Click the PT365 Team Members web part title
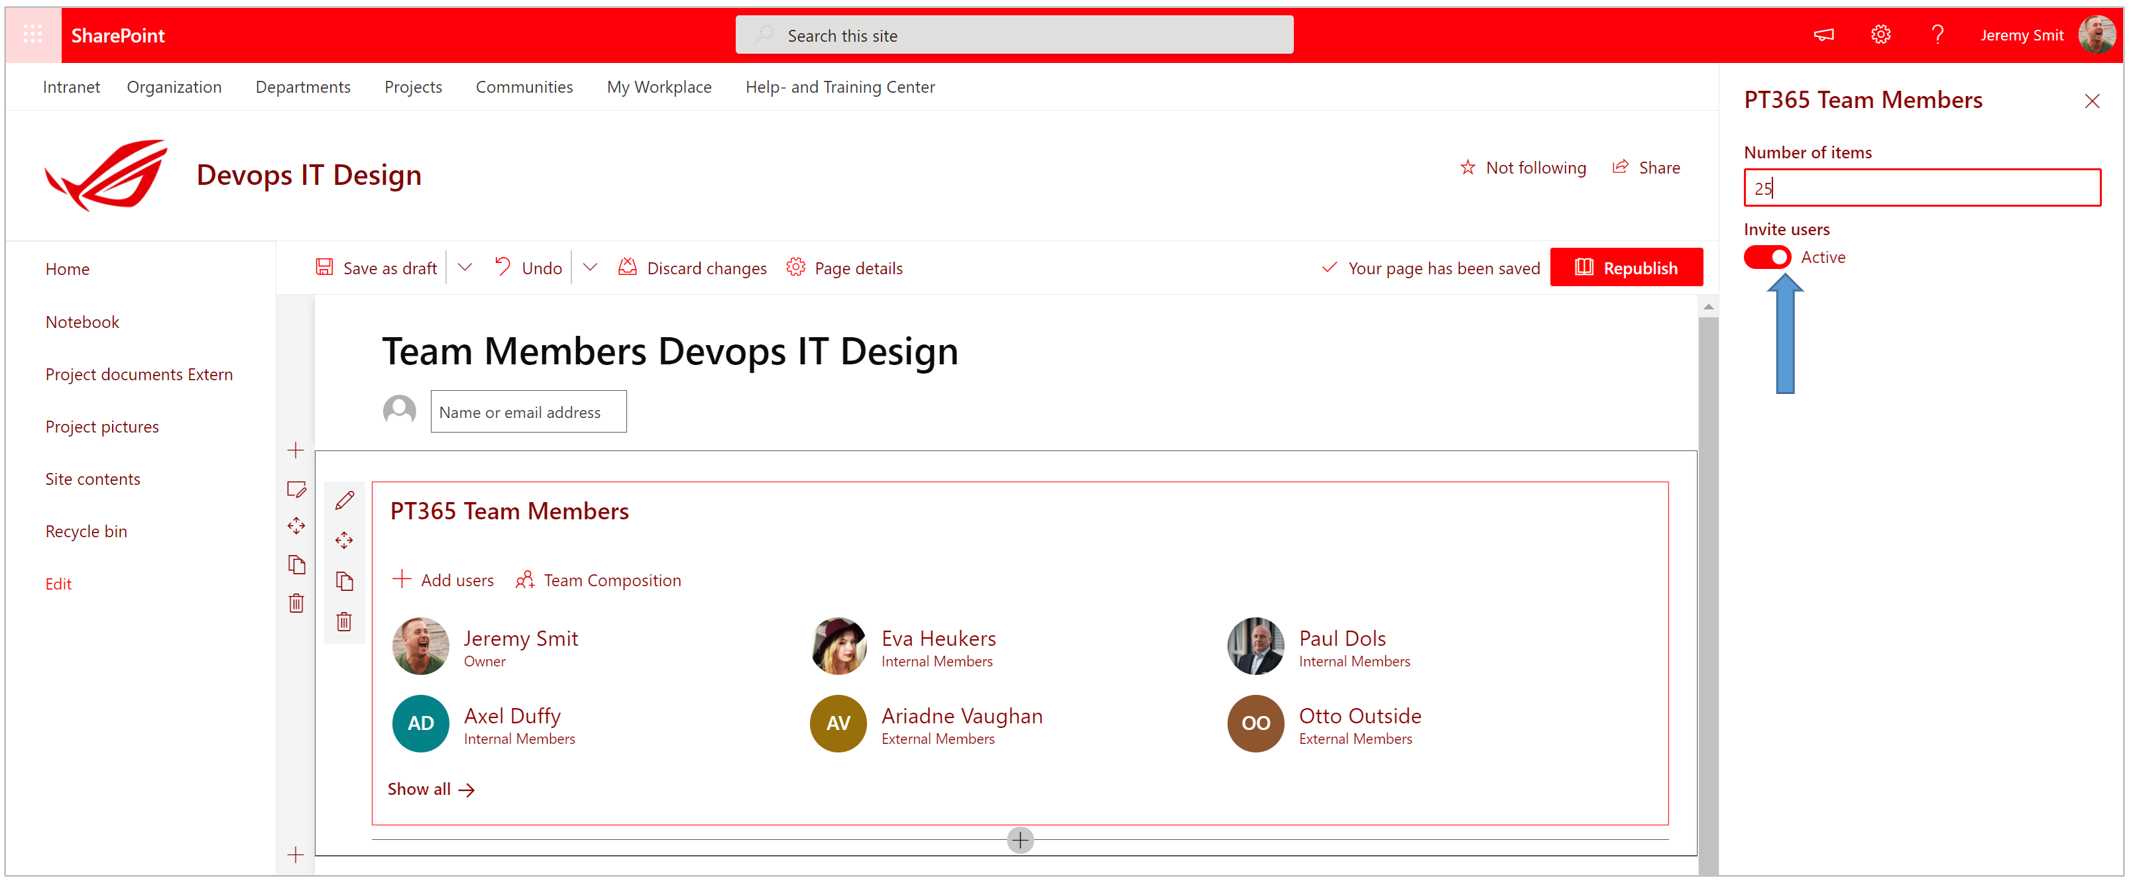The image size is (2131, 883). pos(509,511)
